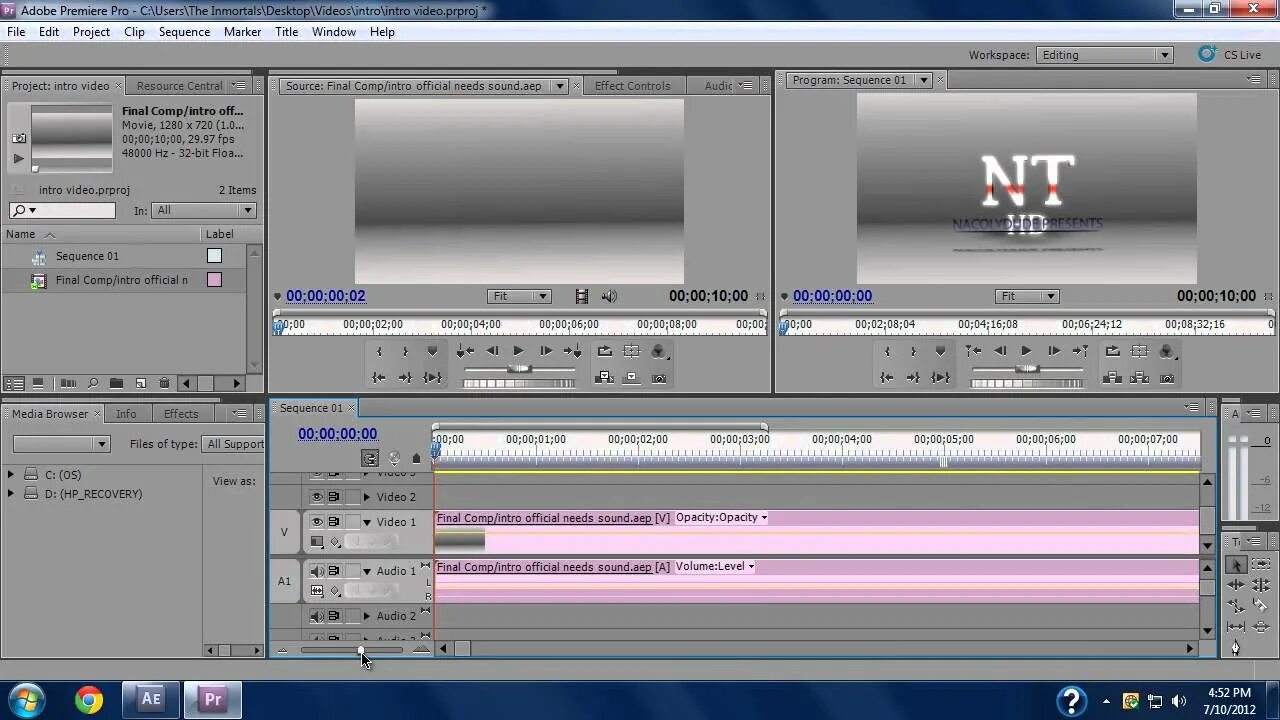This screenshot has width=1280, height=720.
Task: Switch to Resource Central tab
Action: tap(179, 86)
